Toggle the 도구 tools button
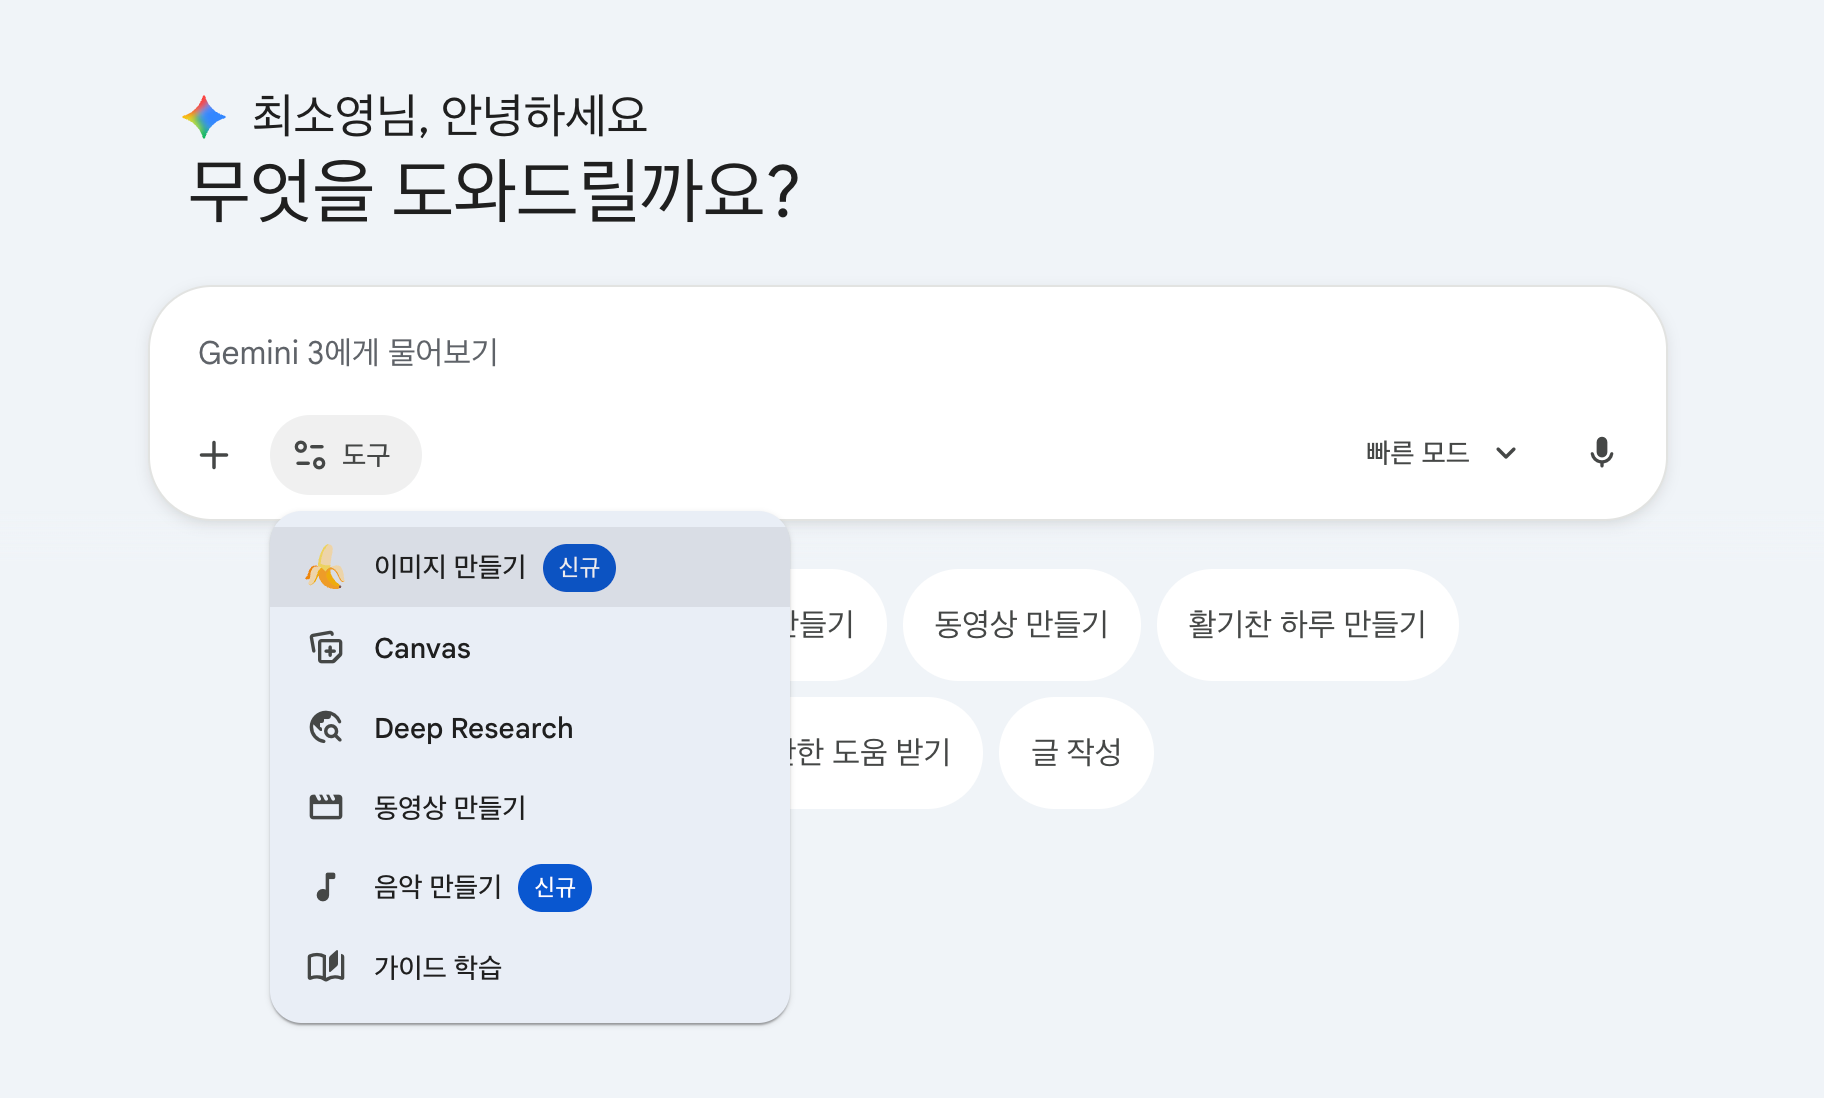 (x=345, y=455)
